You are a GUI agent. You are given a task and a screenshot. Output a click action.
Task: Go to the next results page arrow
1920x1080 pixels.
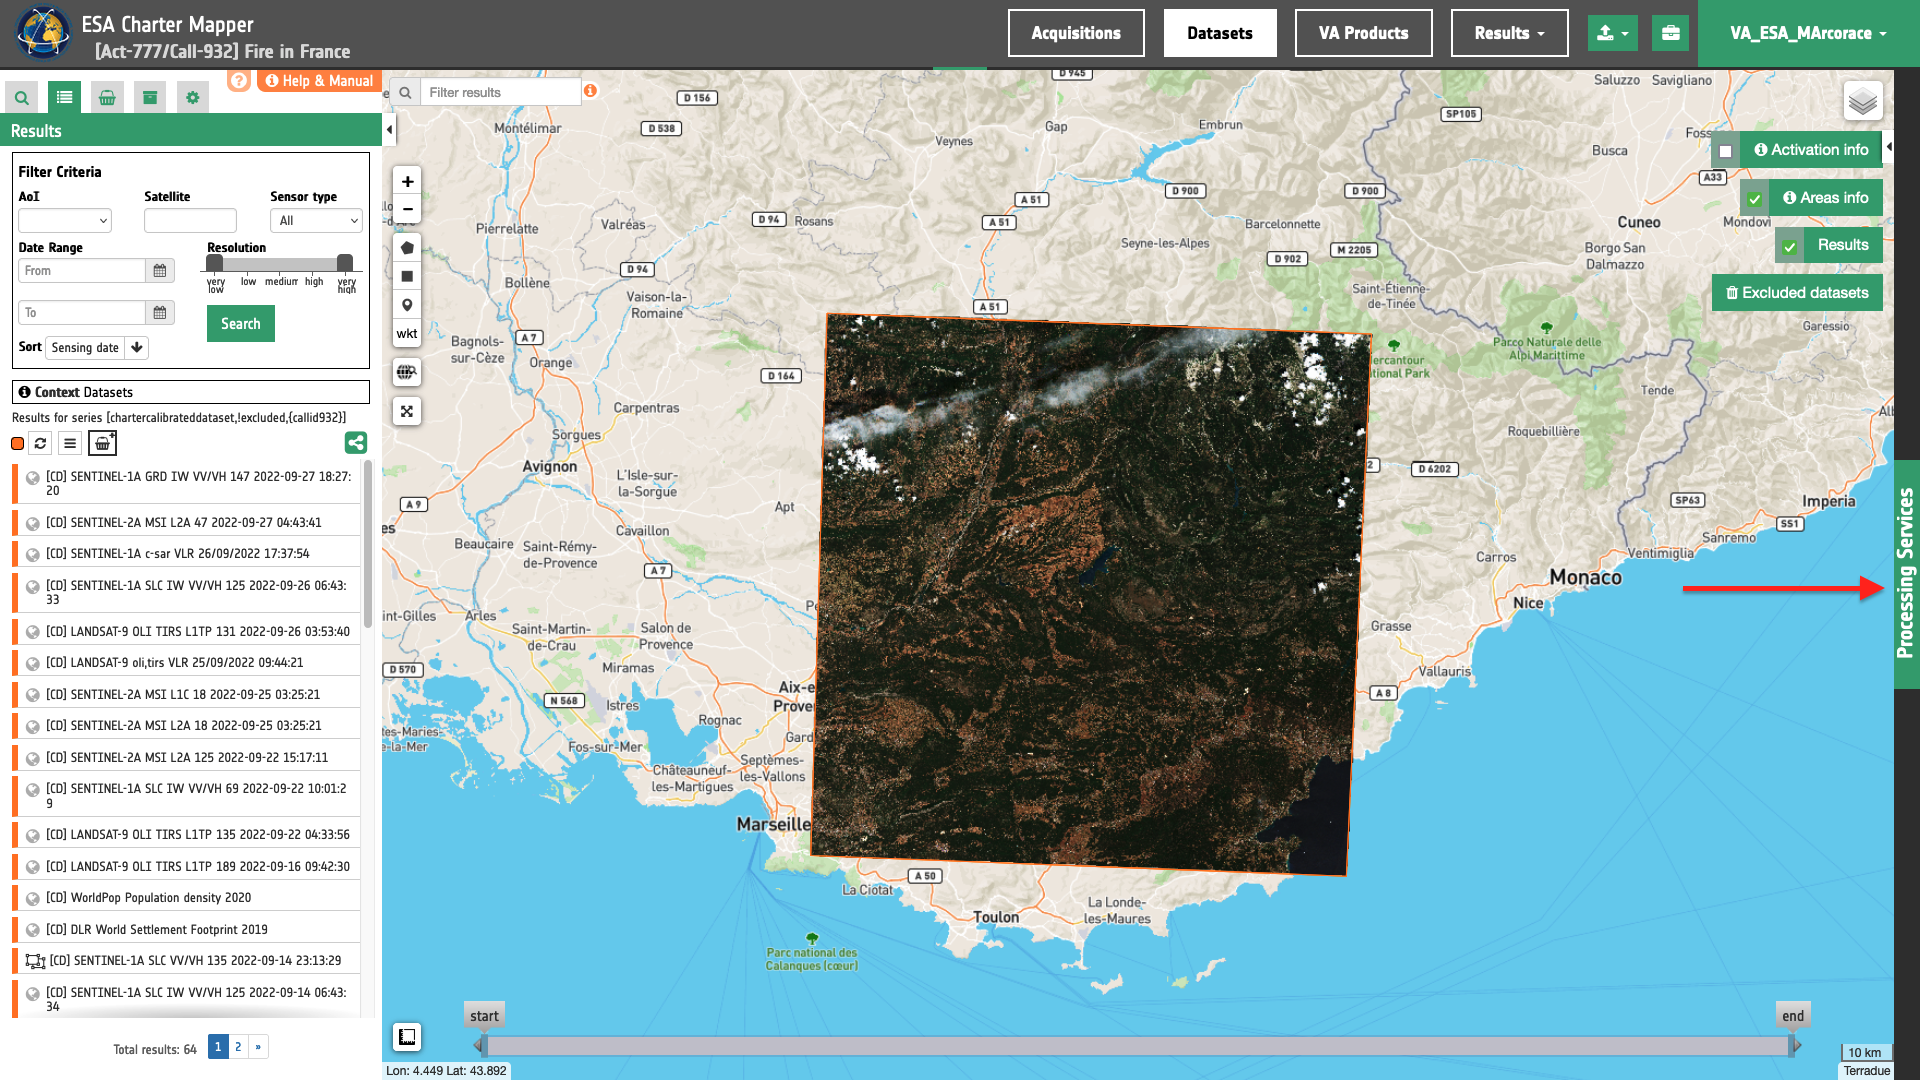[258, 1047]
